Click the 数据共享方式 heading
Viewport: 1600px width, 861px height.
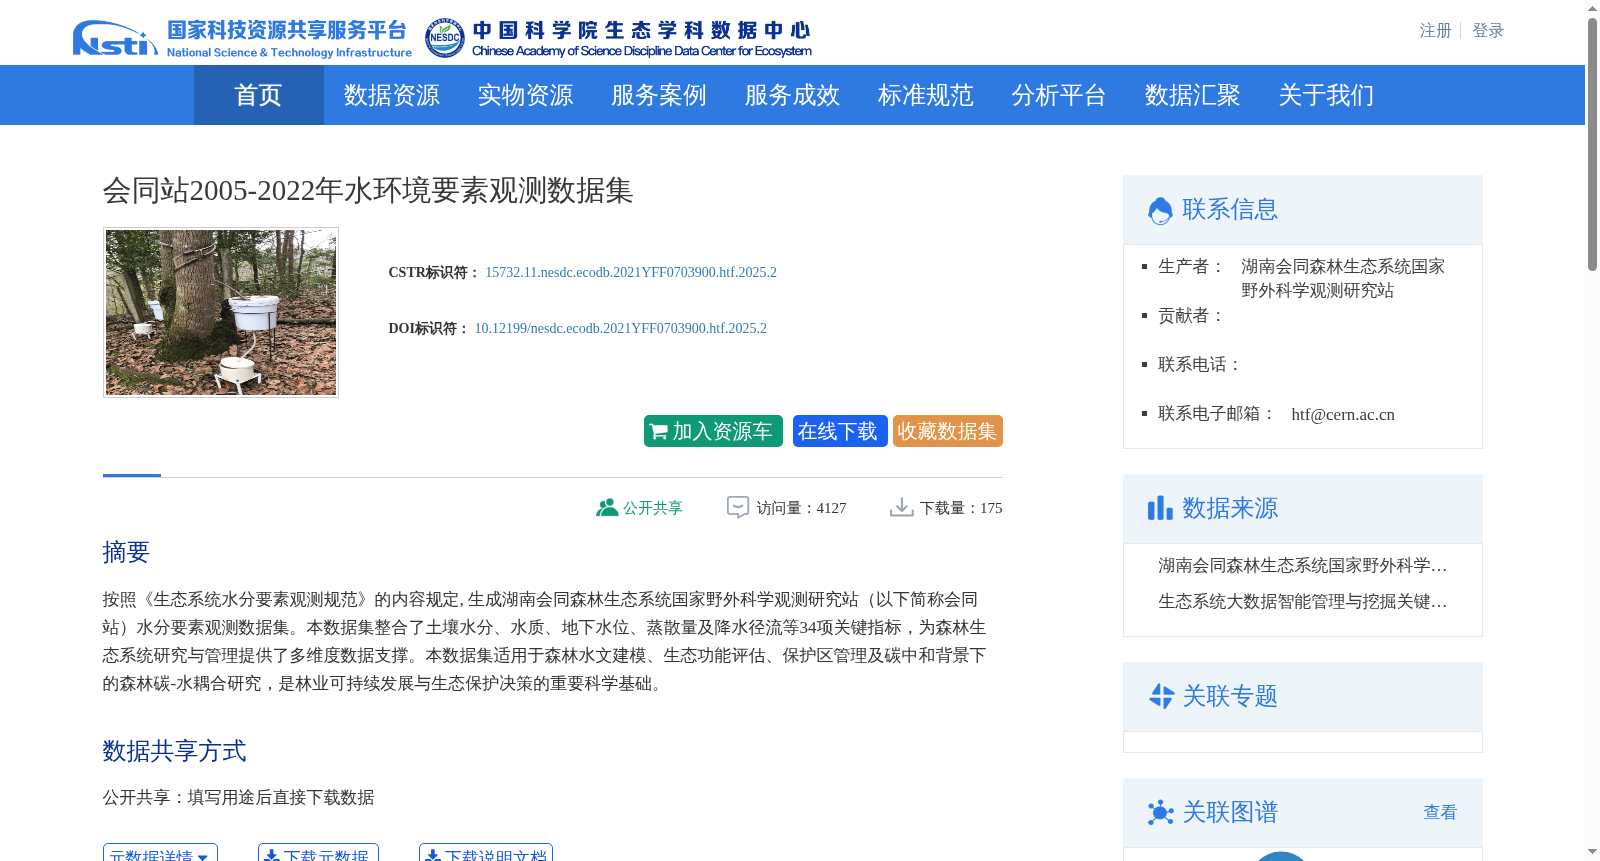(x=174, y=751)
